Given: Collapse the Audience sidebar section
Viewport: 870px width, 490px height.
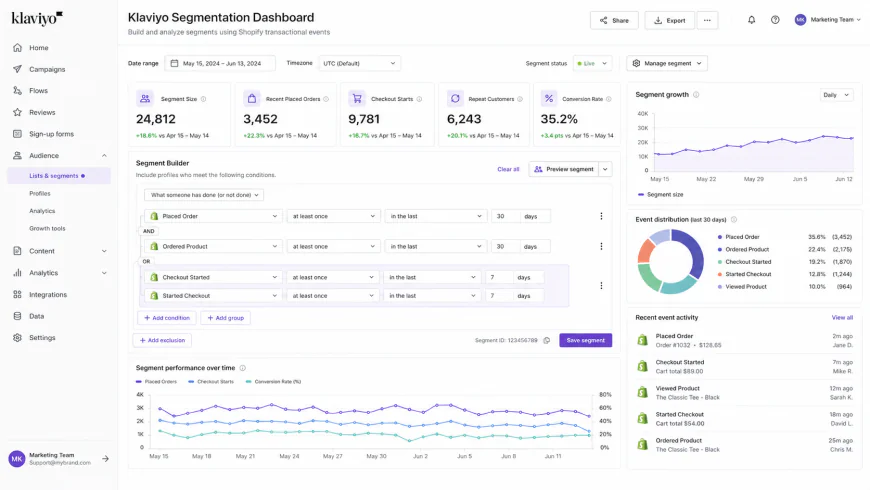Looking at the screenshot, I should point(104,156).
